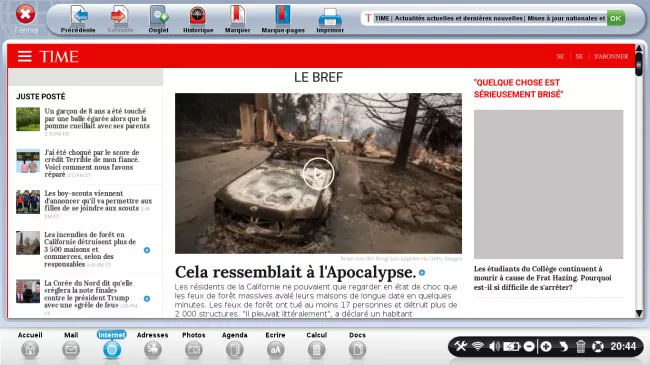
Task: Open settings with the wrench-and-hammer tray icon
Action: point(461,346)
